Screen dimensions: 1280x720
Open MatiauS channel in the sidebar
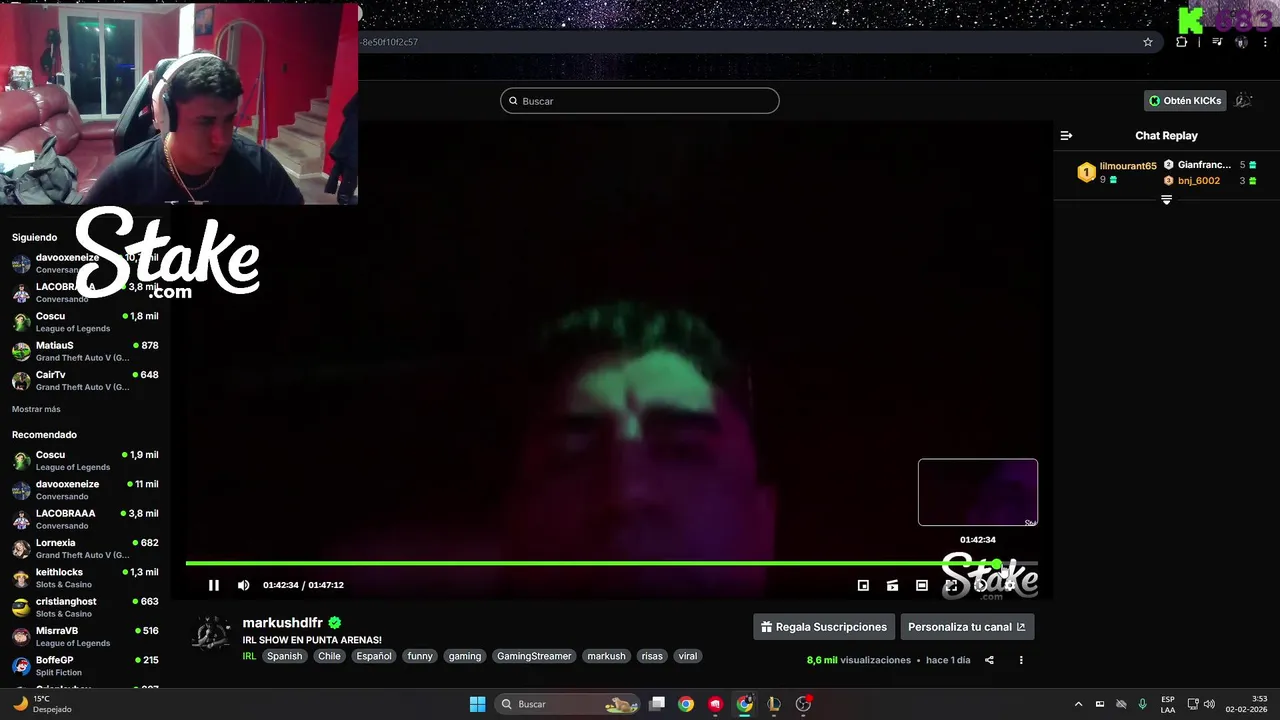click(x=85, y=351)
